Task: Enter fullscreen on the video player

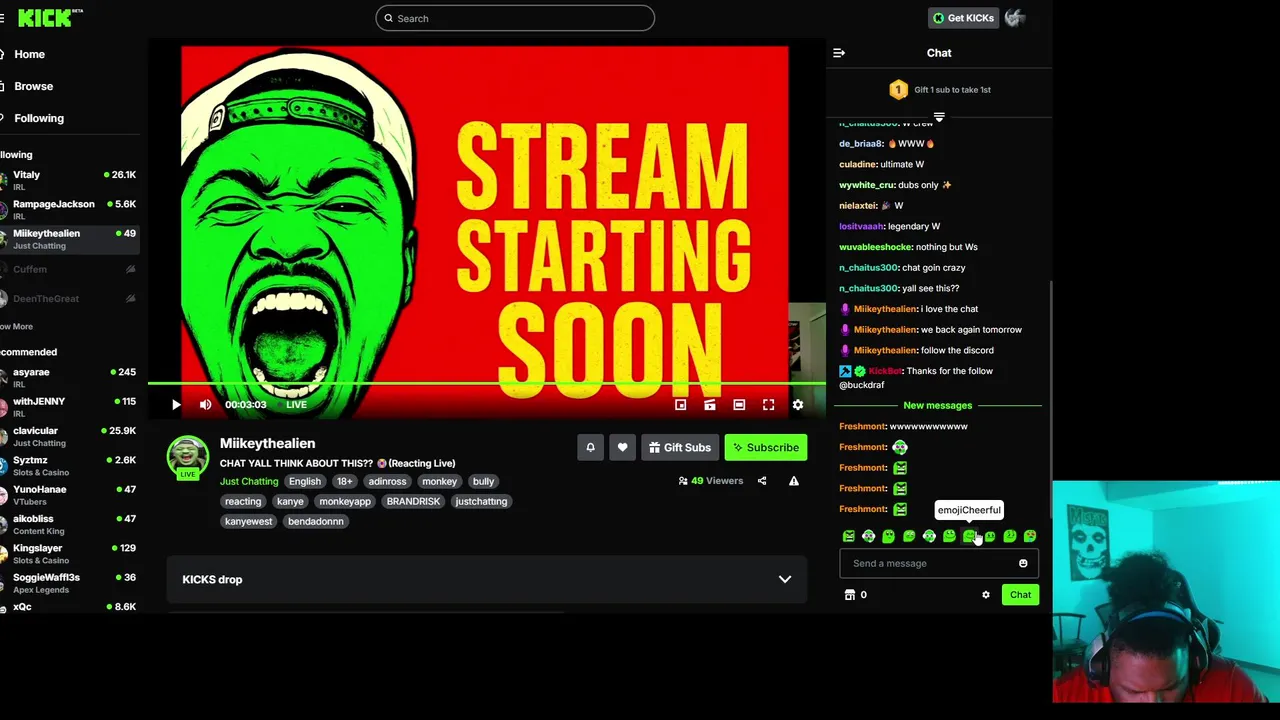Action: click(768, 404)
